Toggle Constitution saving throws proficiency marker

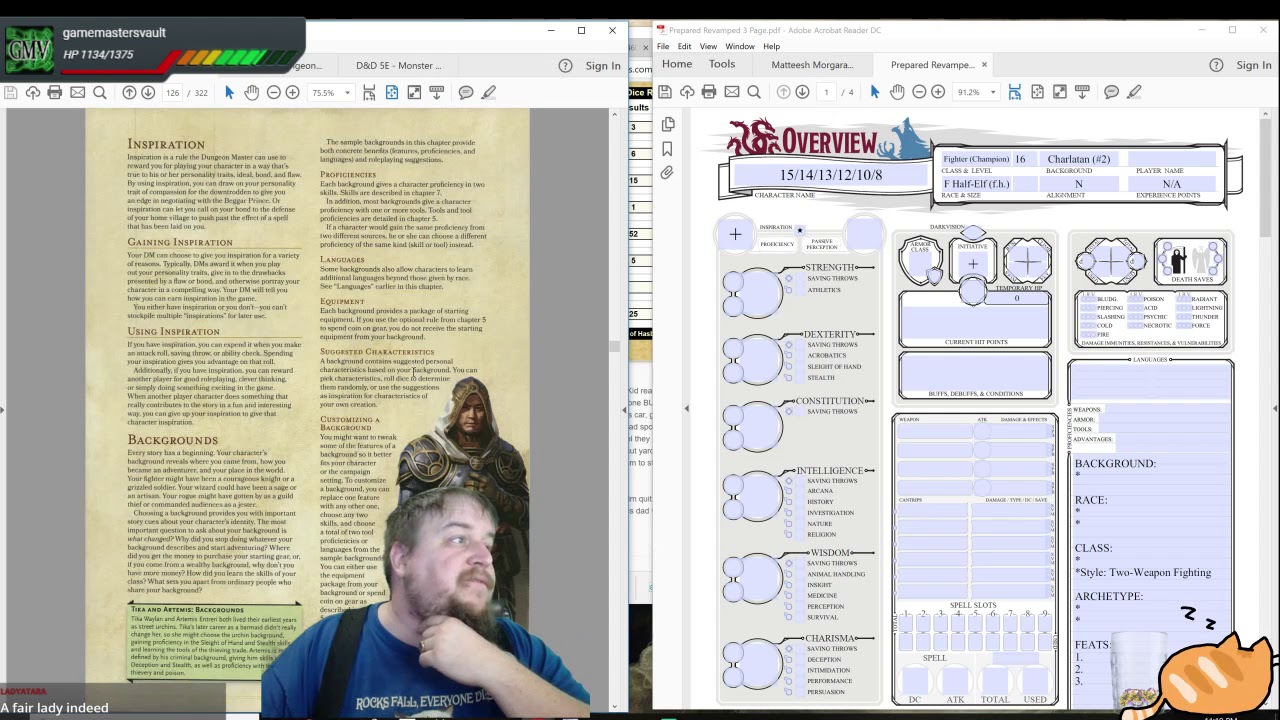[x=789, y=411]
